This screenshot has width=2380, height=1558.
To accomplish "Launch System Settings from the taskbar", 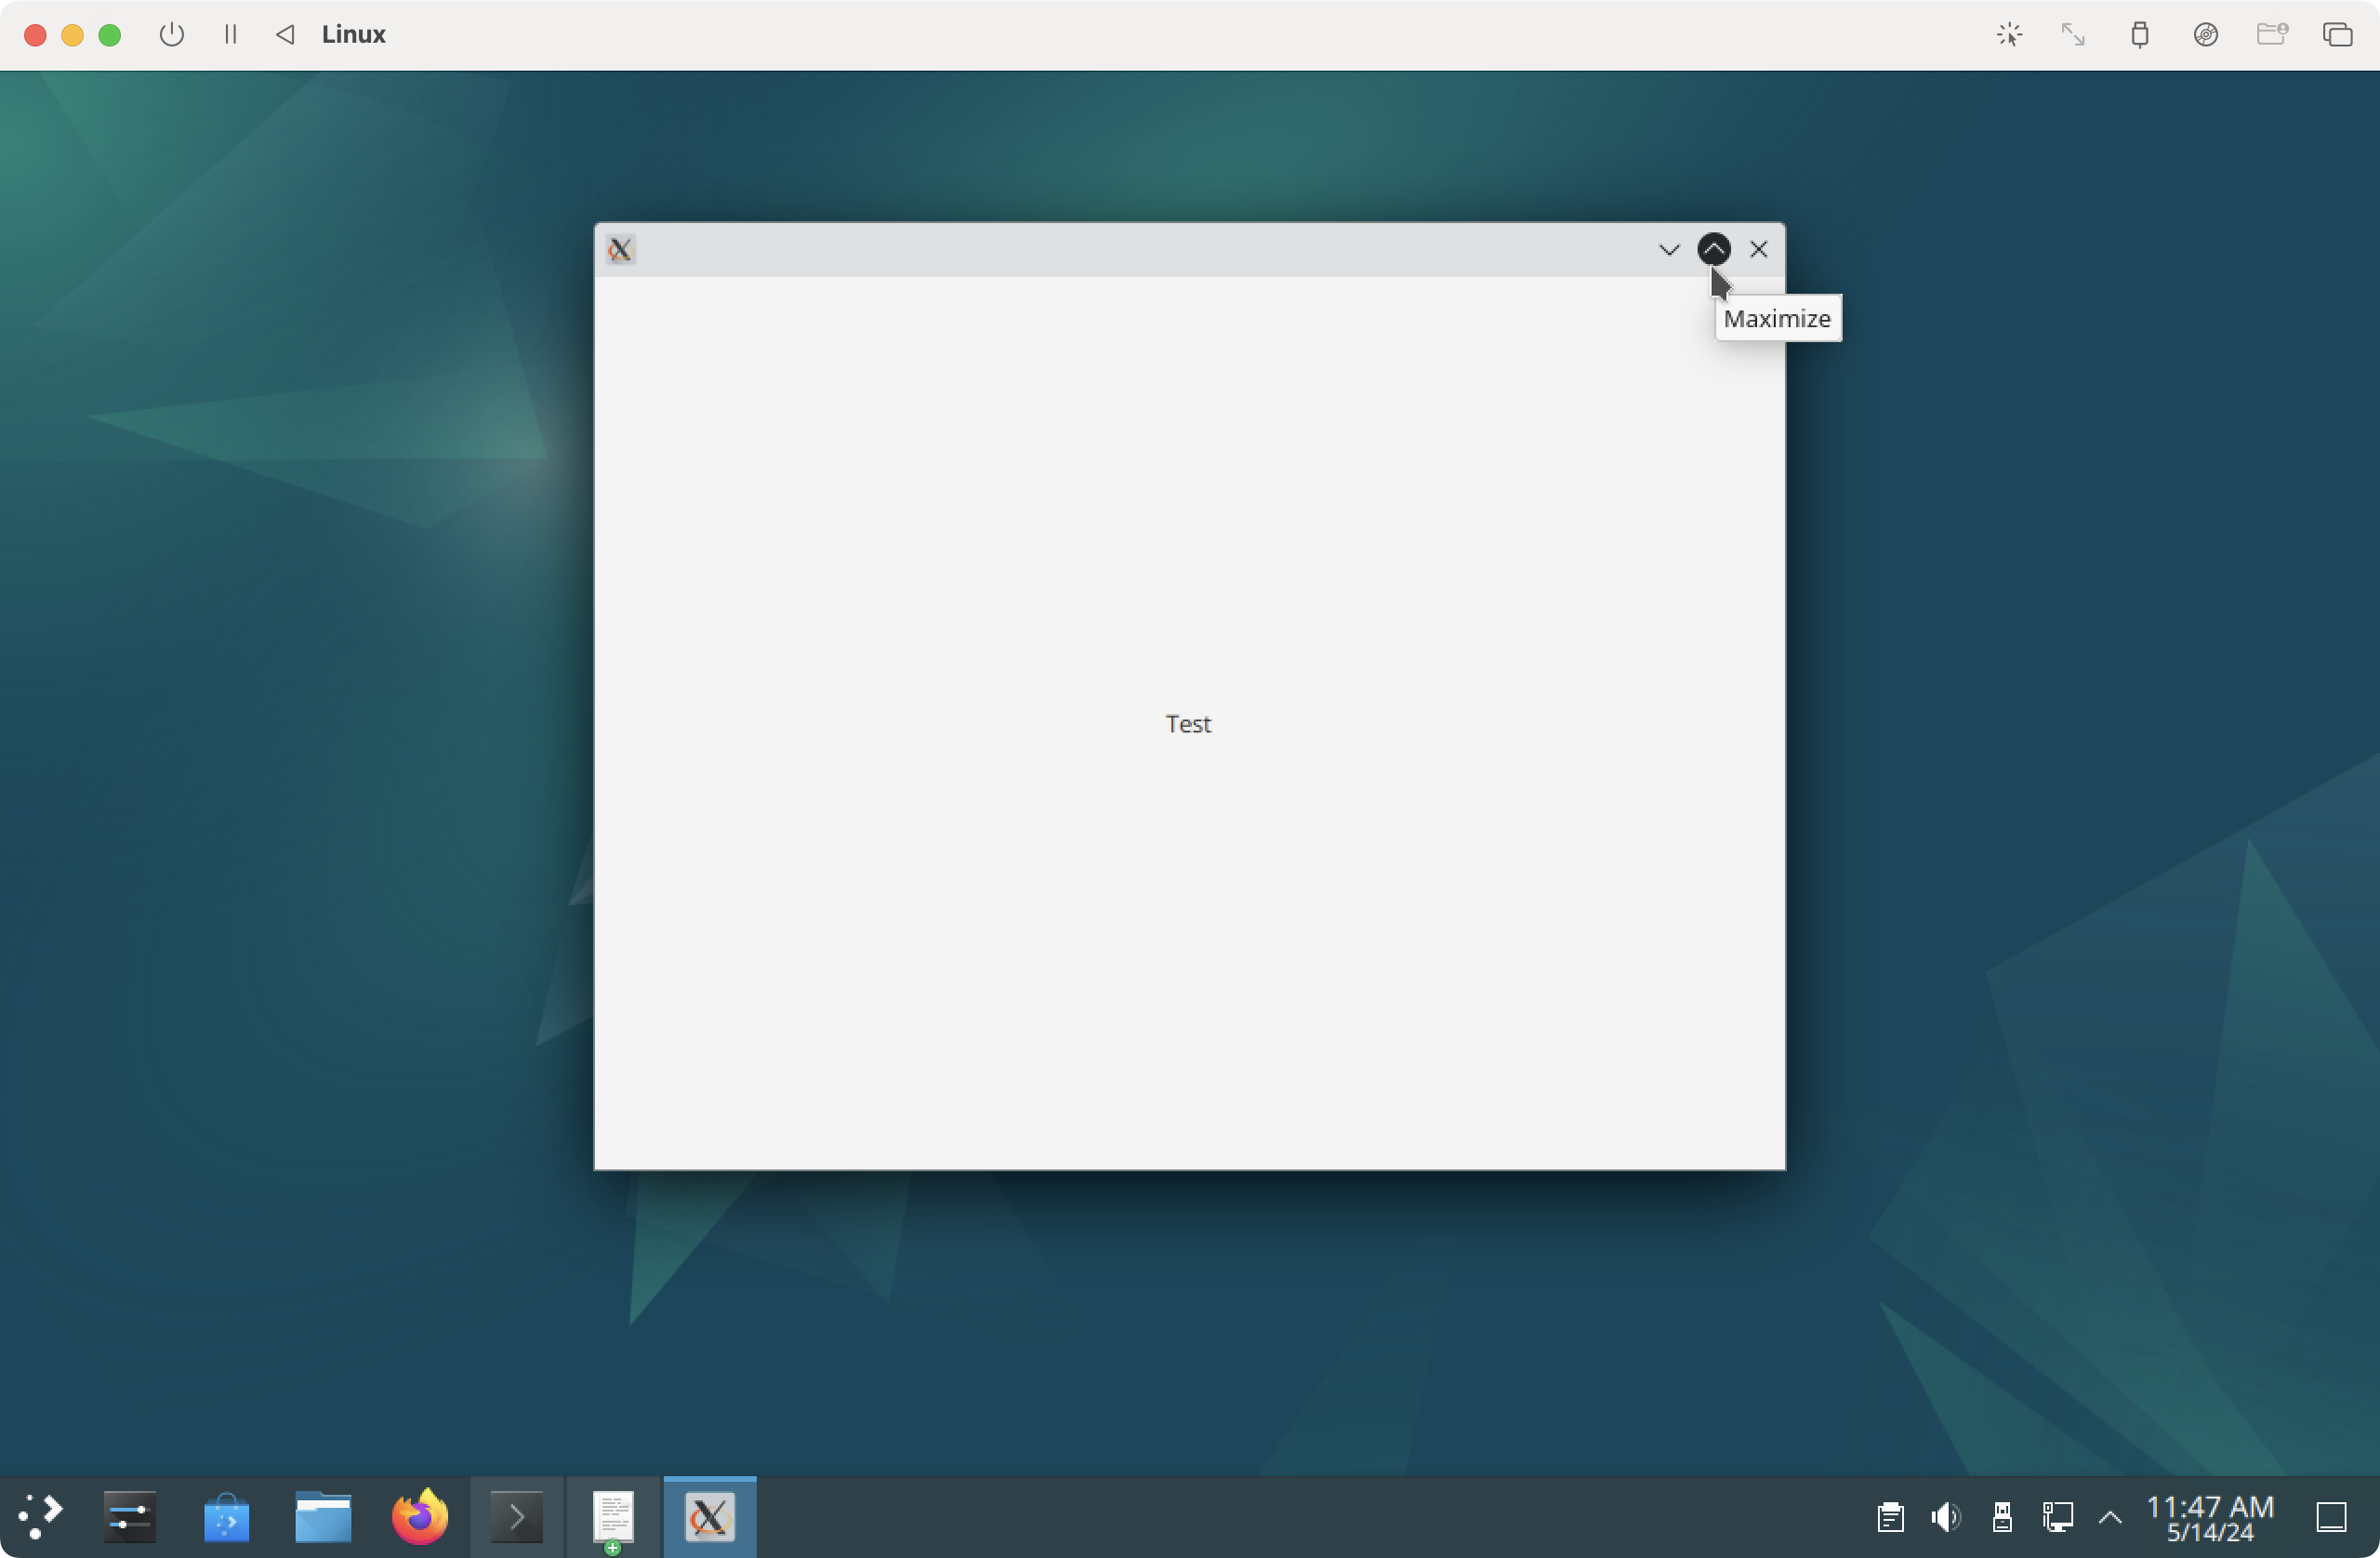I will (130, 1516).
